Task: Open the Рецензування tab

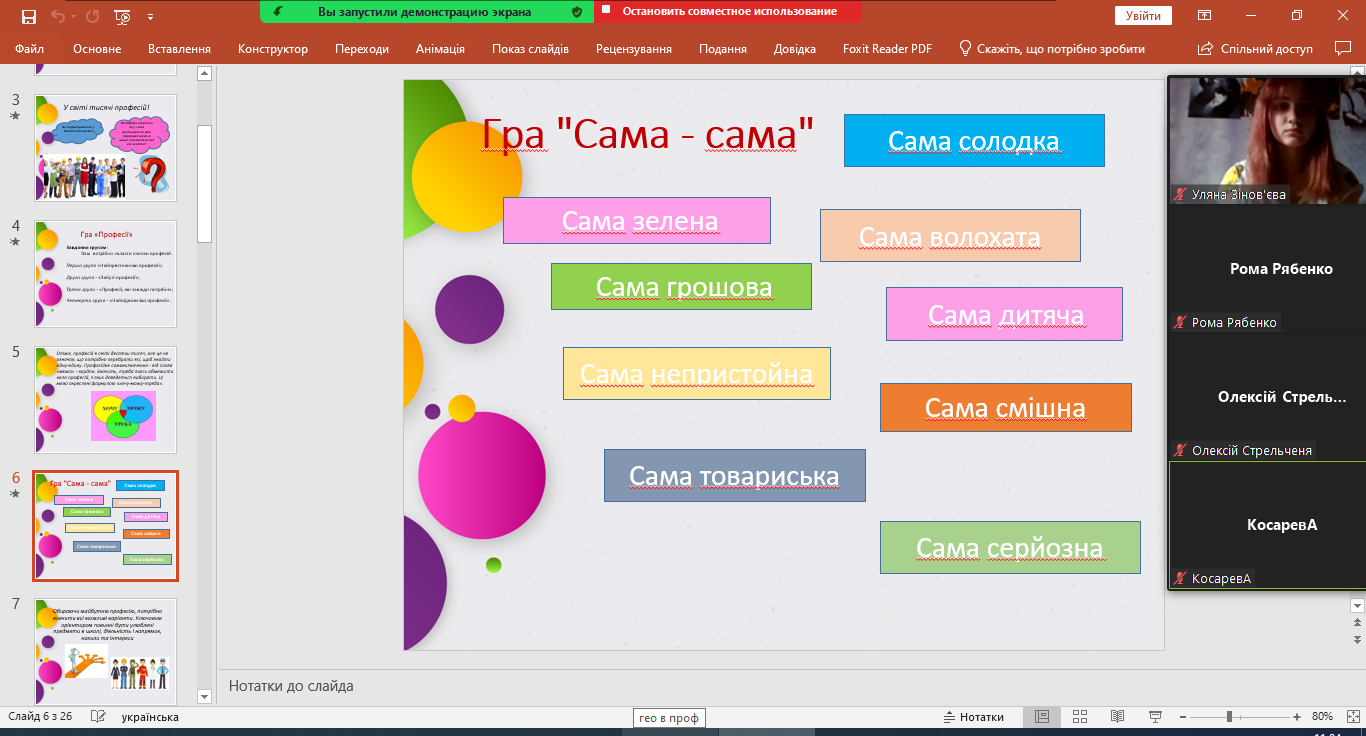Action: coord(634,48)
